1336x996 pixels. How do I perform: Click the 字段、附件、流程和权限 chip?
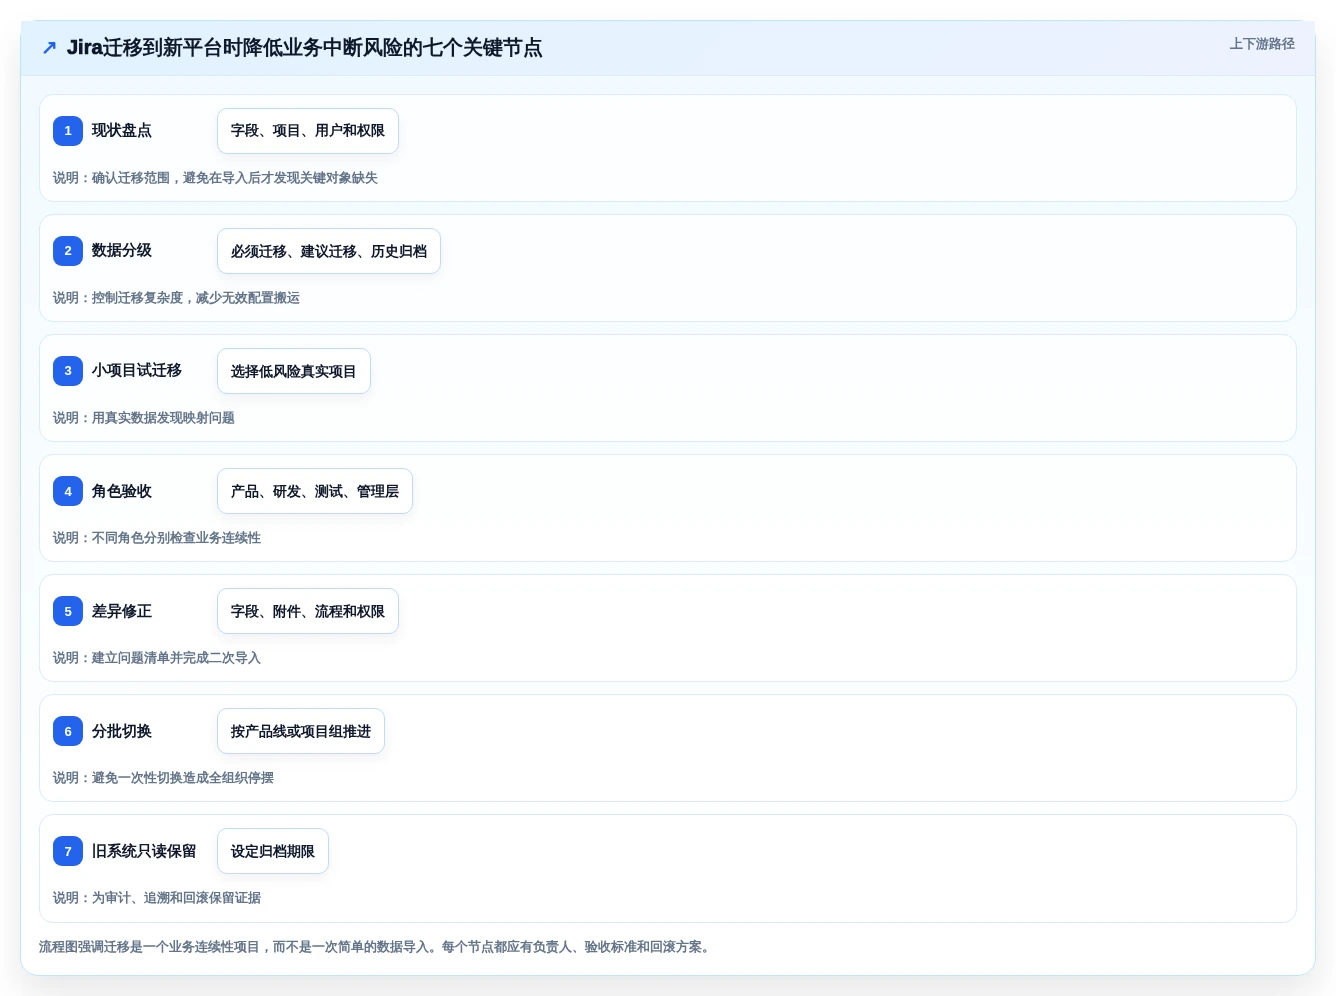tap(308, 611)
